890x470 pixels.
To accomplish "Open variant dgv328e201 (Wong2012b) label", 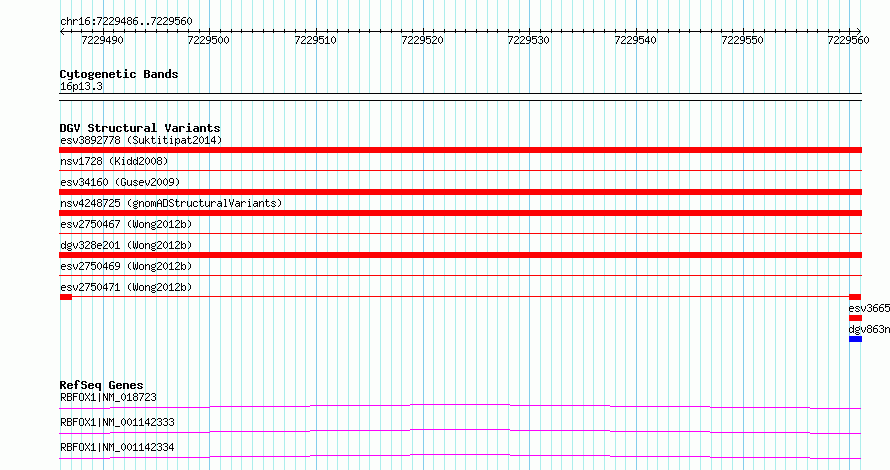I will (x=126, y=245).
